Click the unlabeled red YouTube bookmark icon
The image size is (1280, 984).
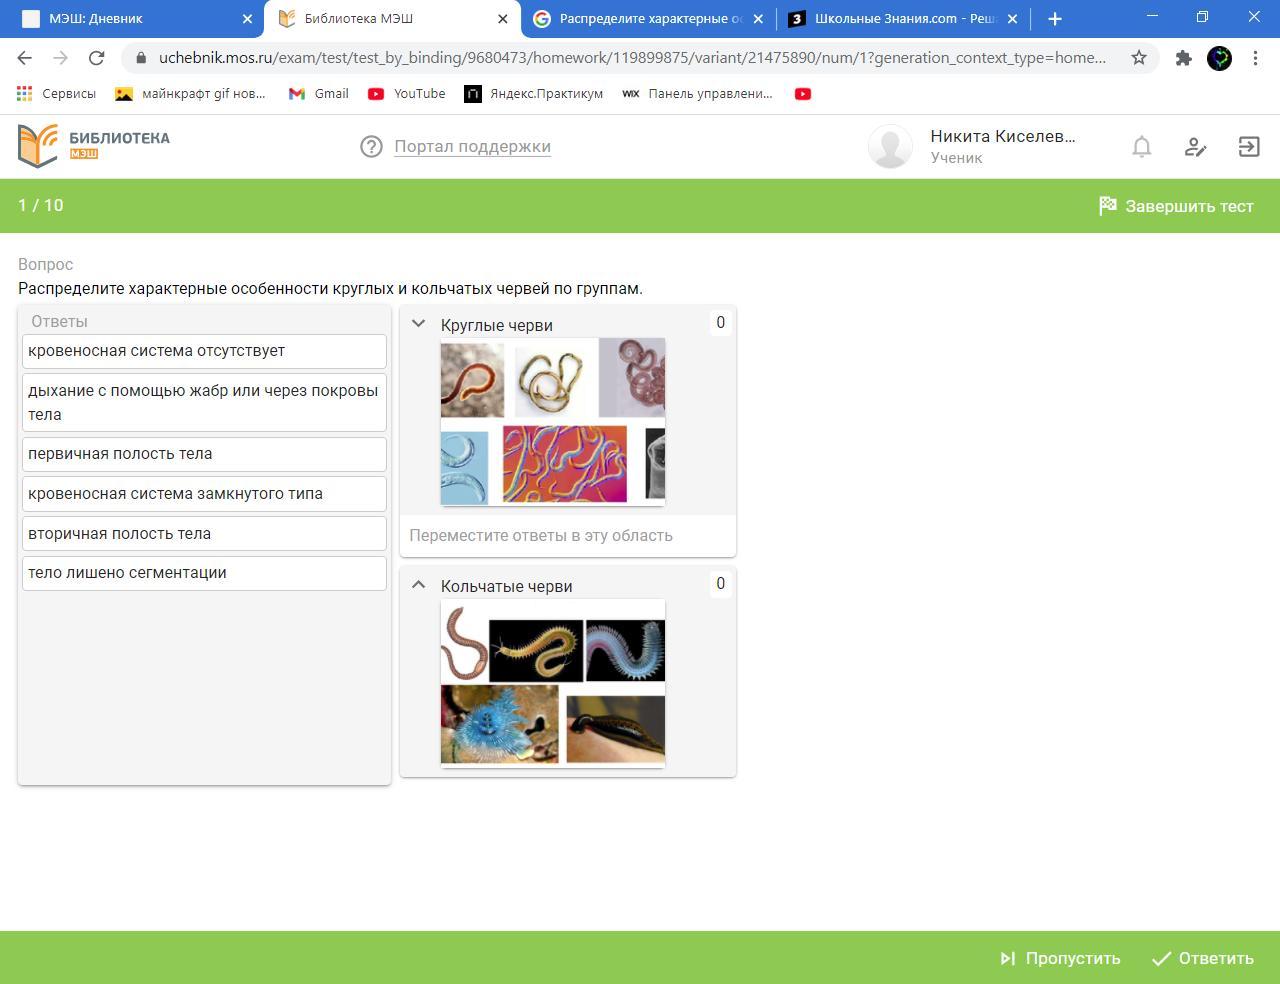802,94
